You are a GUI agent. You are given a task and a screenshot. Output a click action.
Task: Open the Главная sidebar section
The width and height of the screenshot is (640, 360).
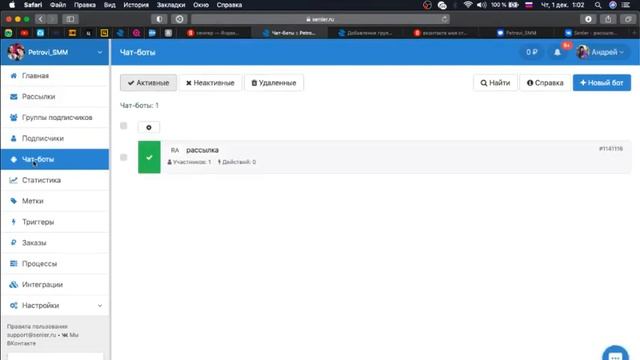[x=55, y=76]
